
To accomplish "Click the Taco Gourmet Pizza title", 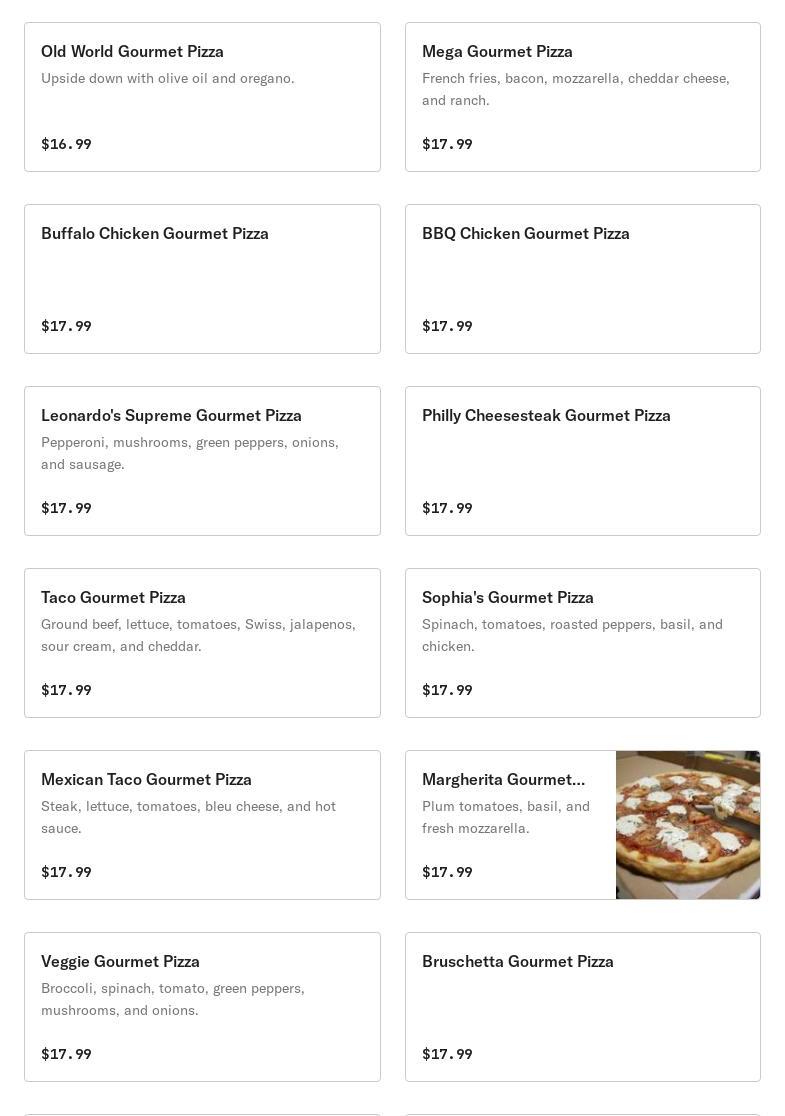I will [x=113, y=597].
